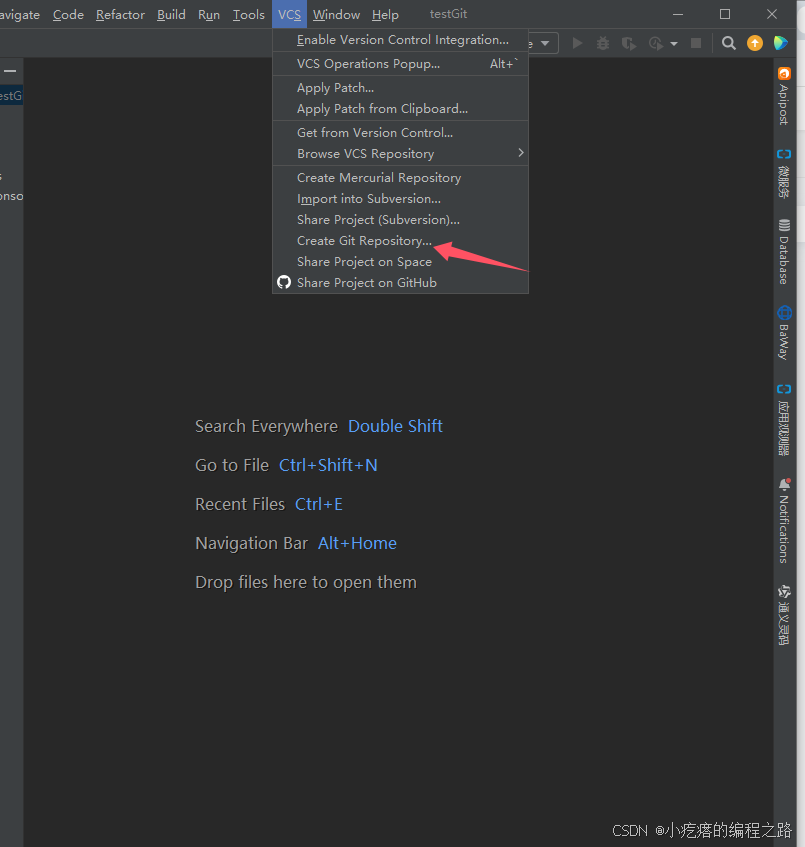Open the Database tool window
The height and width of the screenshot is (847, 805).
click(784, 252)
